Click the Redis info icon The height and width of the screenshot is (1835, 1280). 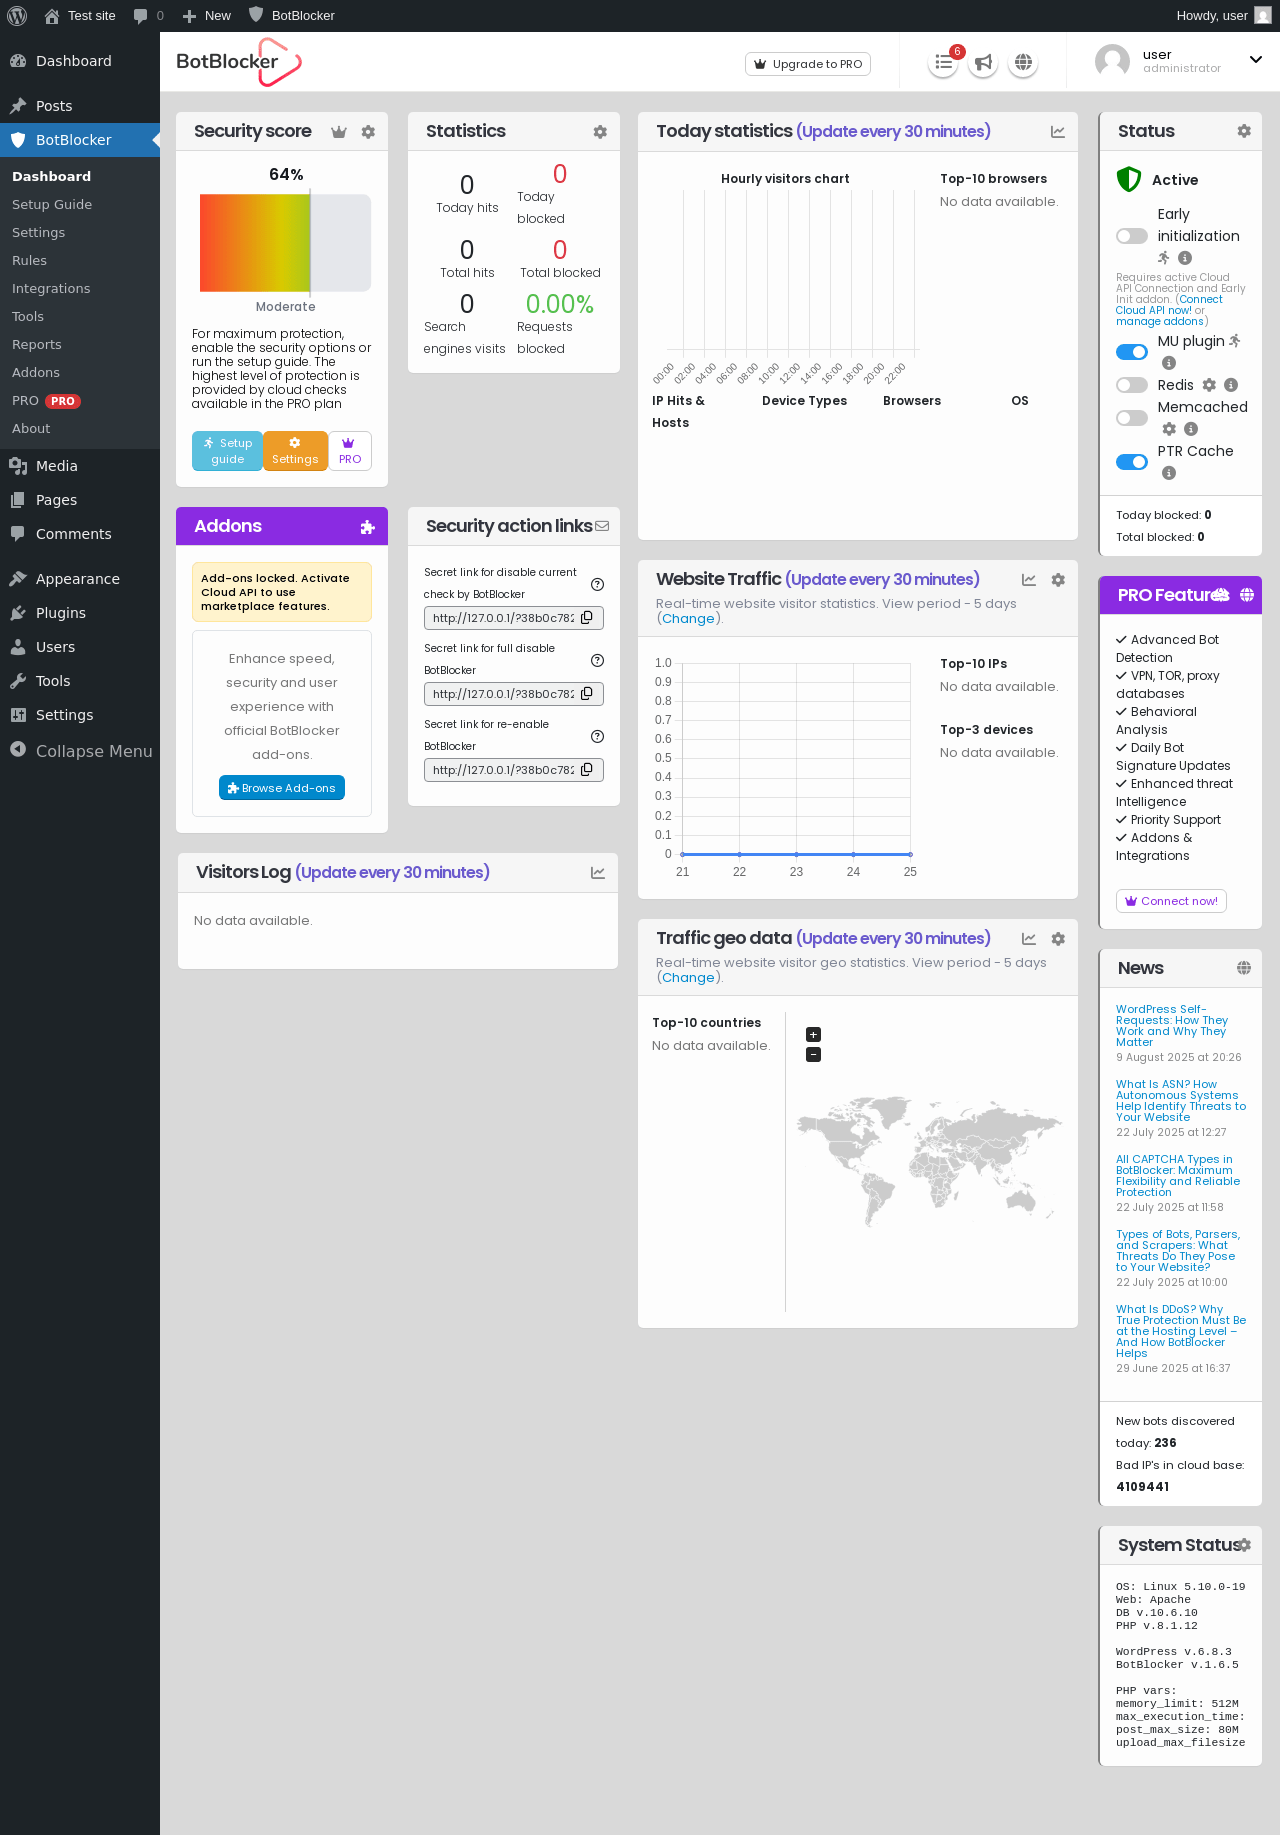(1231, 385)
